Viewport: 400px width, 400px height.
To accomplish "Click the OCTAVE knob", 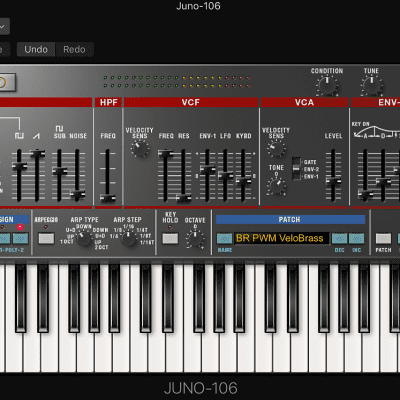I will (x=195, y=239).
